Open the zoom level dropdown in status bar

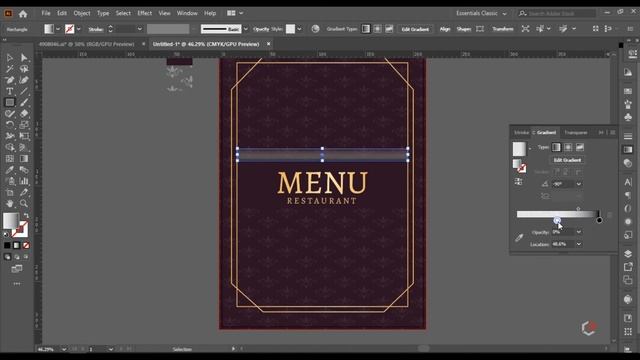pos(64,349)
